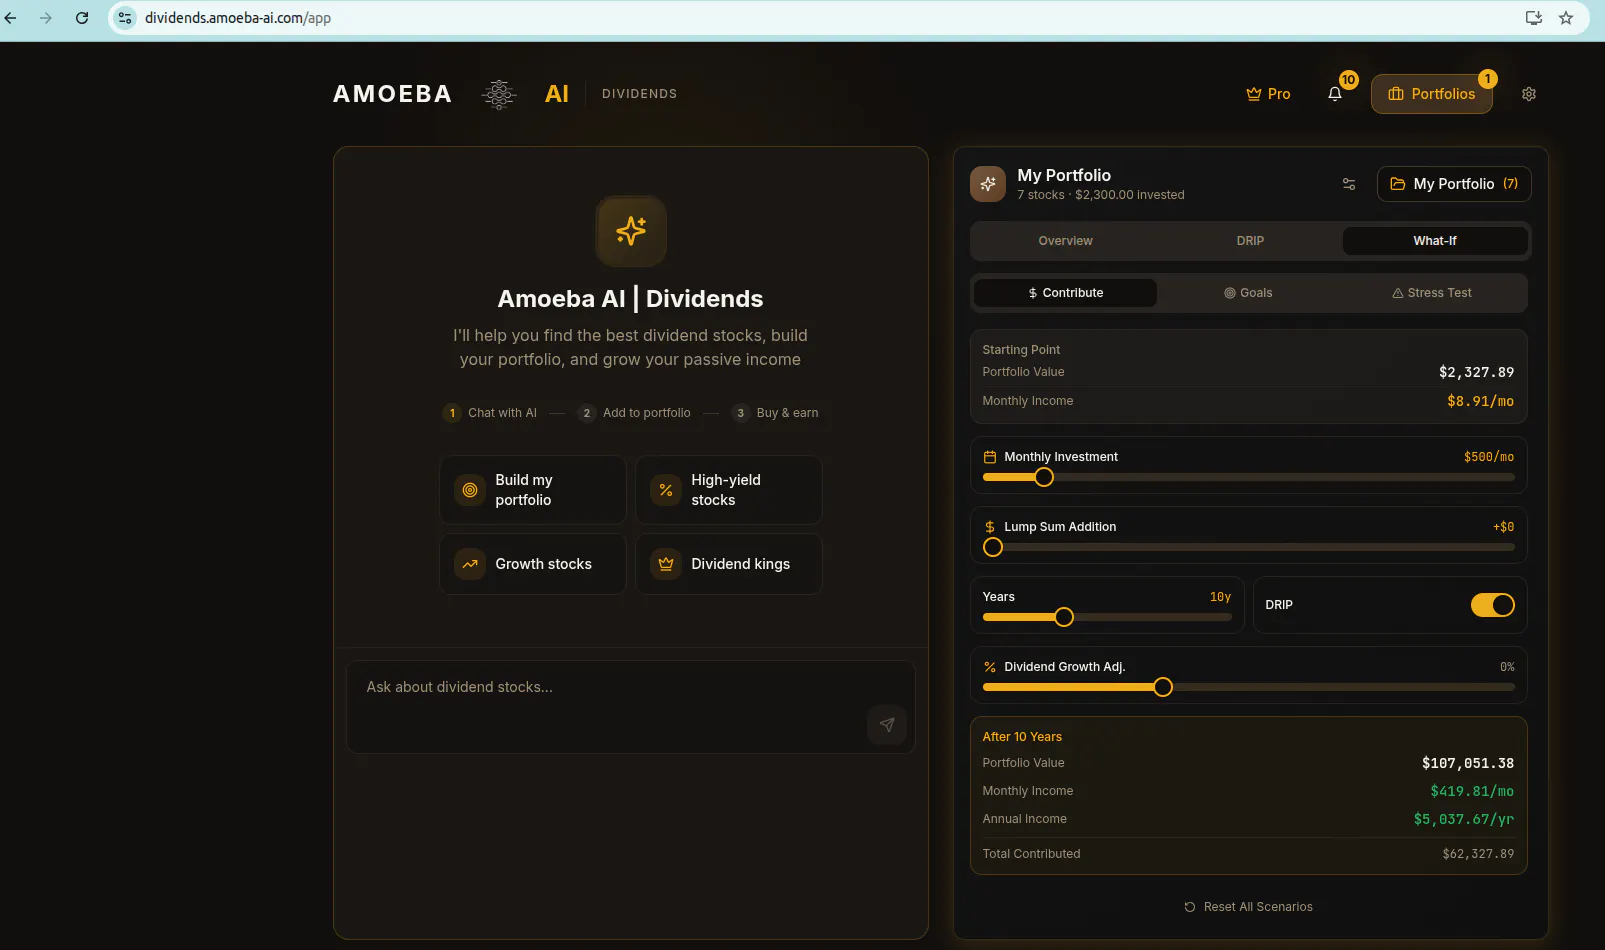Image resolution: width=1605 pixels, height=950 pixels.
Task: Click the Monthly Investment slider handle
Action: point(1044,477)
